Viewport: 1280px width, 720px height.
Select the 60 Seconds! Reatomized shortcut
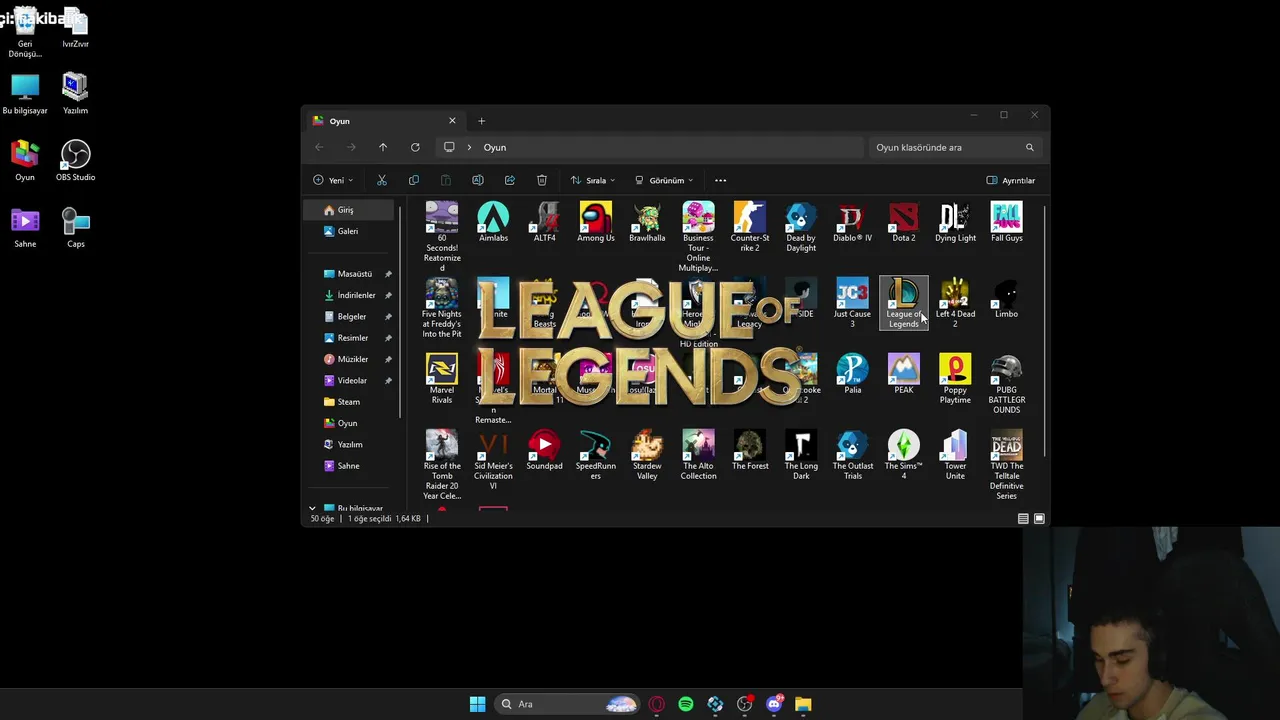[442, 238]
